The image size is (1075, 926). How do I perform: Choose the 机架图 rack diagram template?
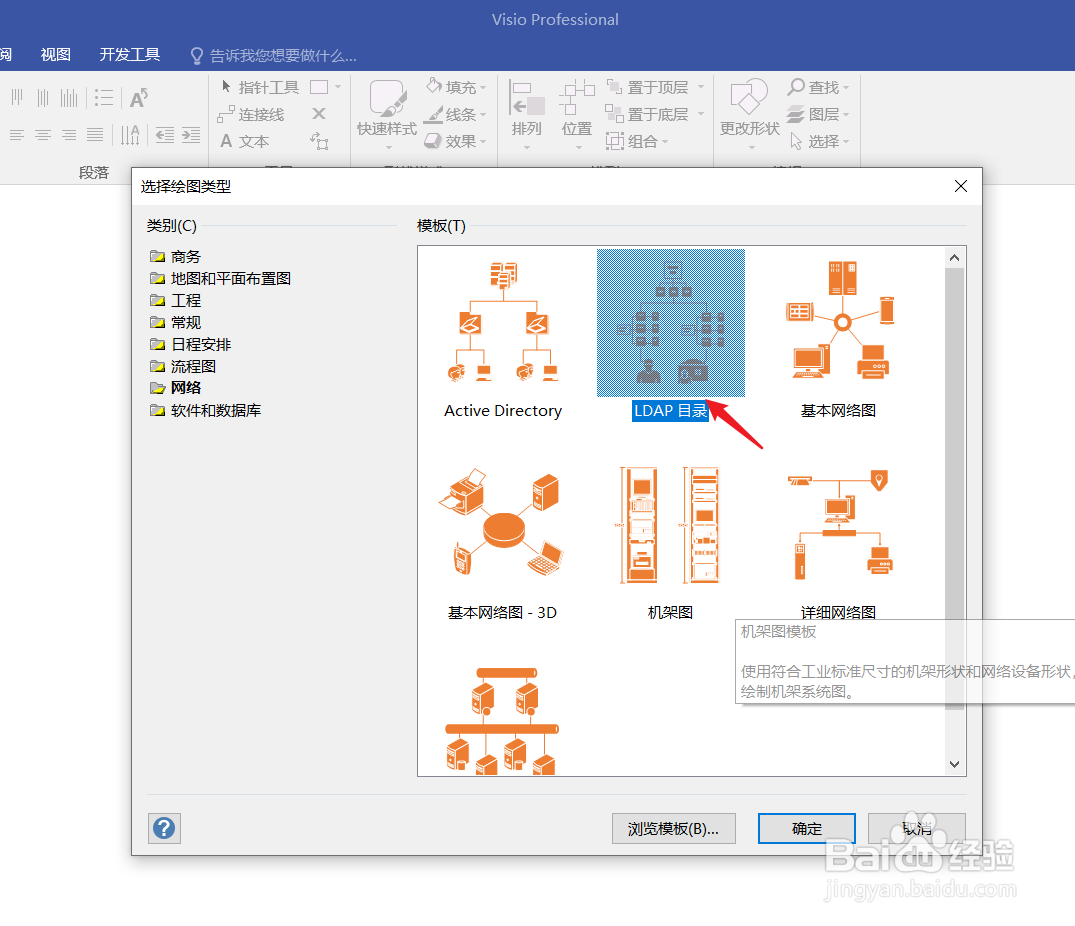670,525
